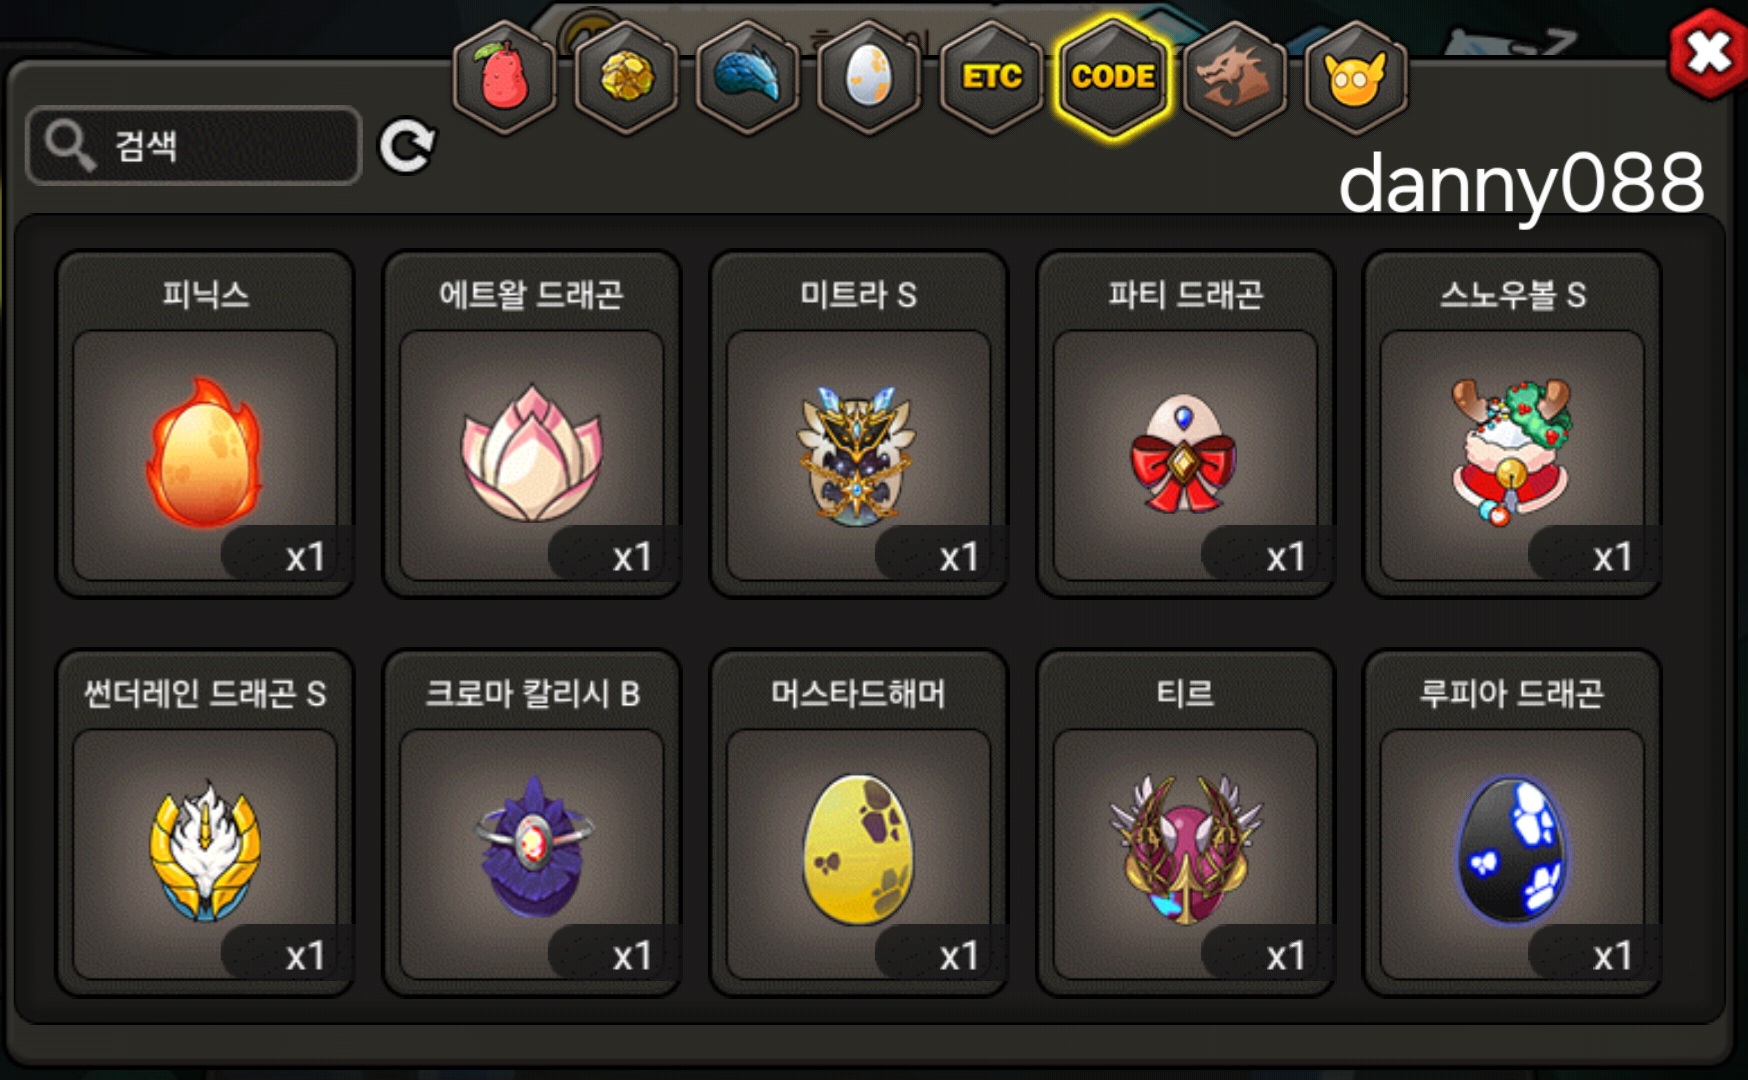
Task: Switch to the ETC tab
Action: tap(991, 77)
